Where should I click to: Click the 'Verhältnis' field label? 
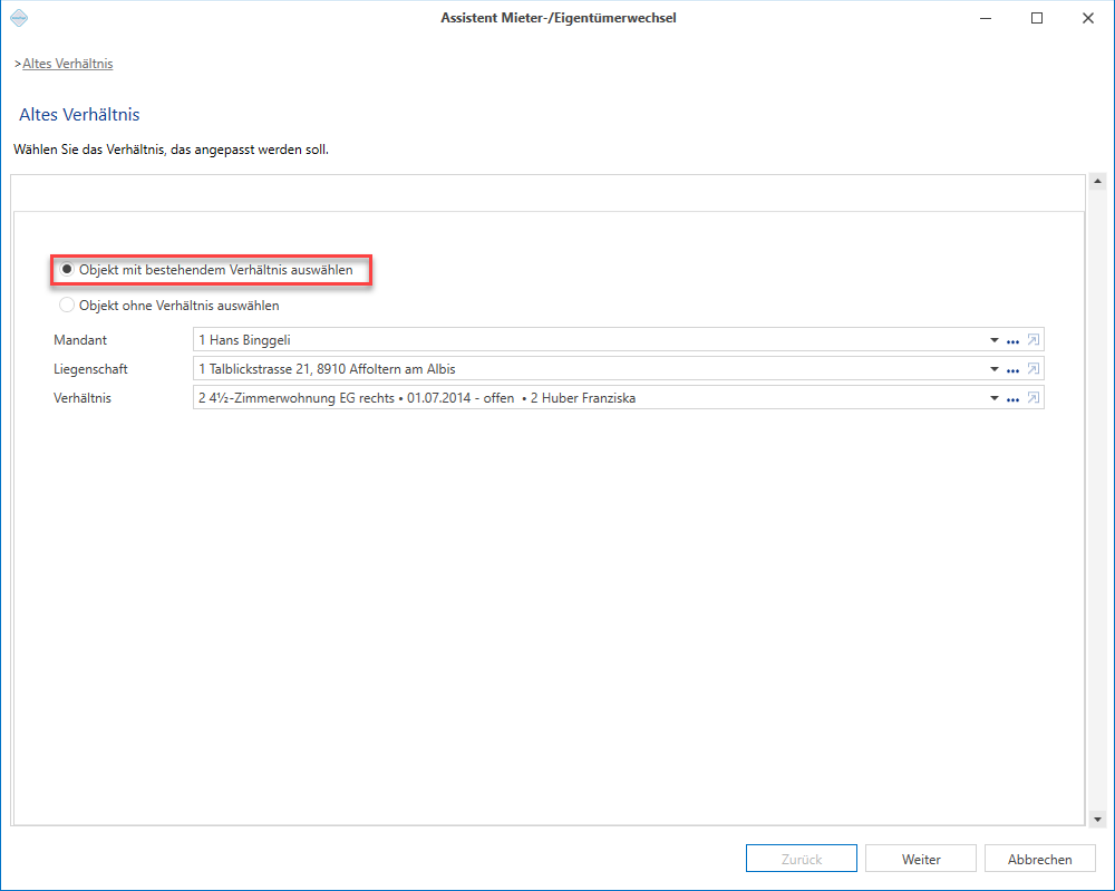tap(82, 398)
